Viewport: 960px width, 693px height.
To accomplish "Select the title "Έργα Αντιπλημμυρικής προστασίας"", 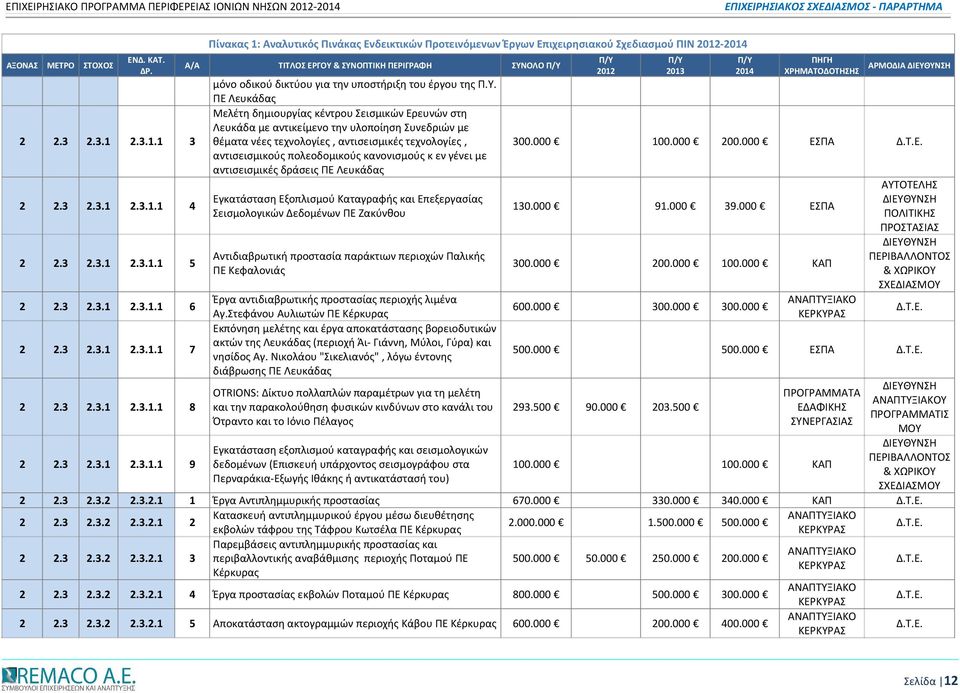I will (296, 501).
